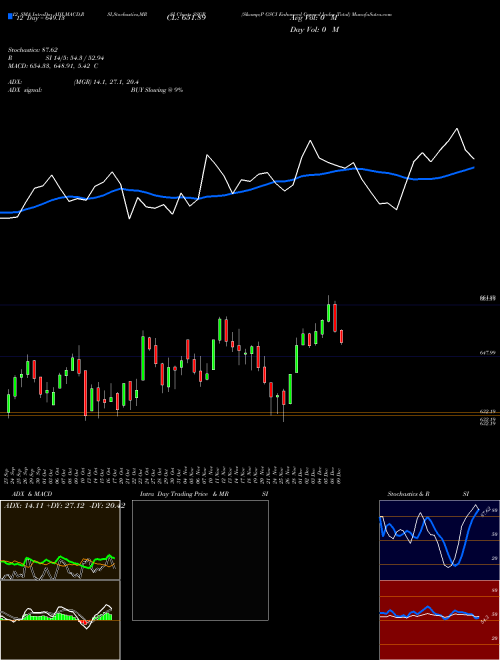Click the 647.99 price axis label
Viewport: 500px width, 660px height.
coord(487,354)
